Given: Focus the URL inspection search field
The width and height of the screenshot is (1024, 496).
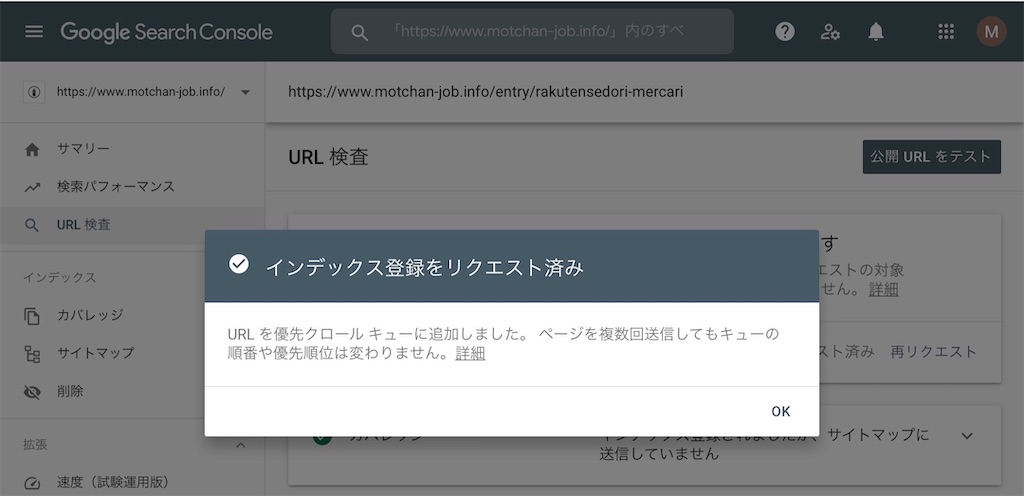Looking at the screenshot, I should coord(532,31).
